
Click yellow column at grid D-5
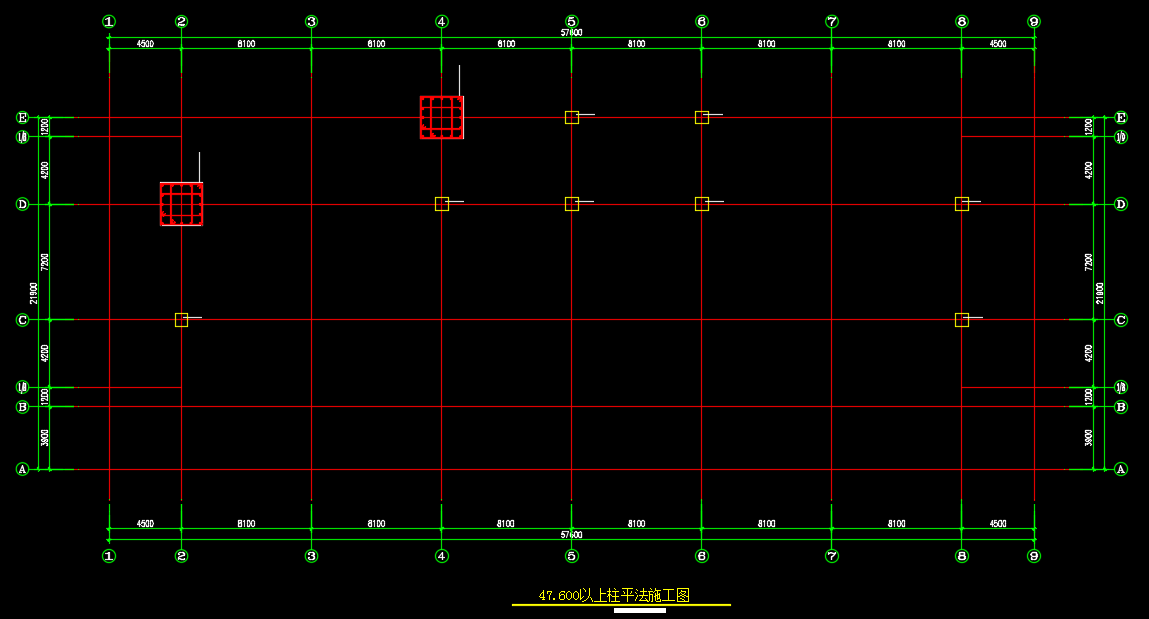[571, 204]
